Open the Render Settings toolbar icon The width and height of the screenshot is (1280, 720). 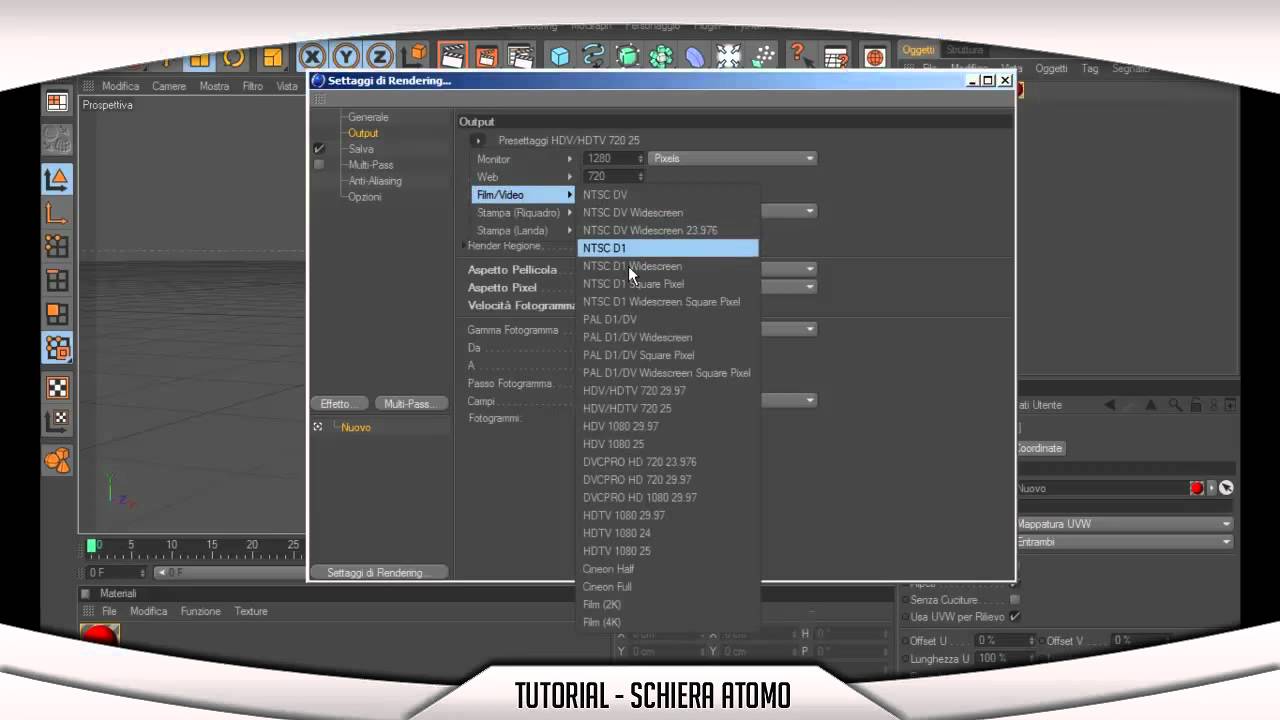520,56
